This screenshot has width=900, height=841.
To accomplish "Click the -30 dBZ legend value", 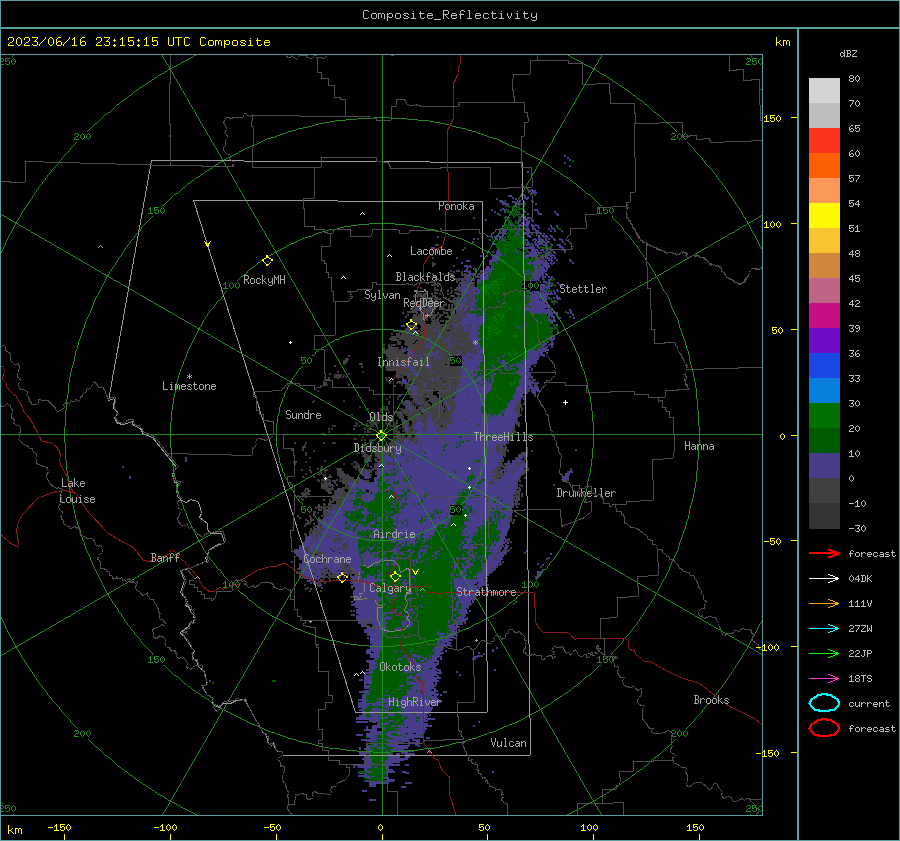I will 857,528.
